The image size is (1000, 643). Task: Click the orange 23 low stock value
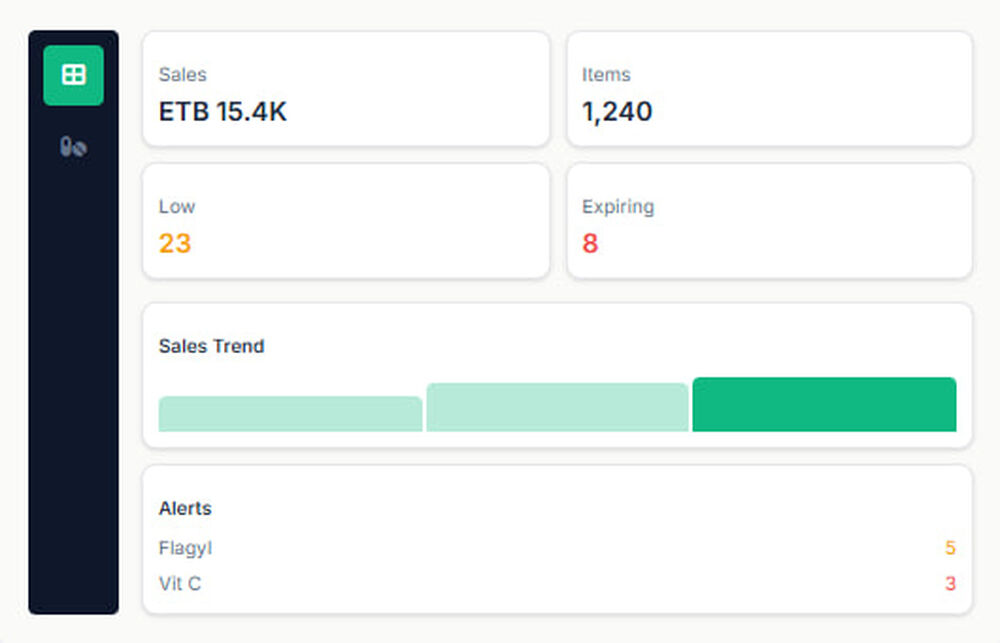click(175, 243)
